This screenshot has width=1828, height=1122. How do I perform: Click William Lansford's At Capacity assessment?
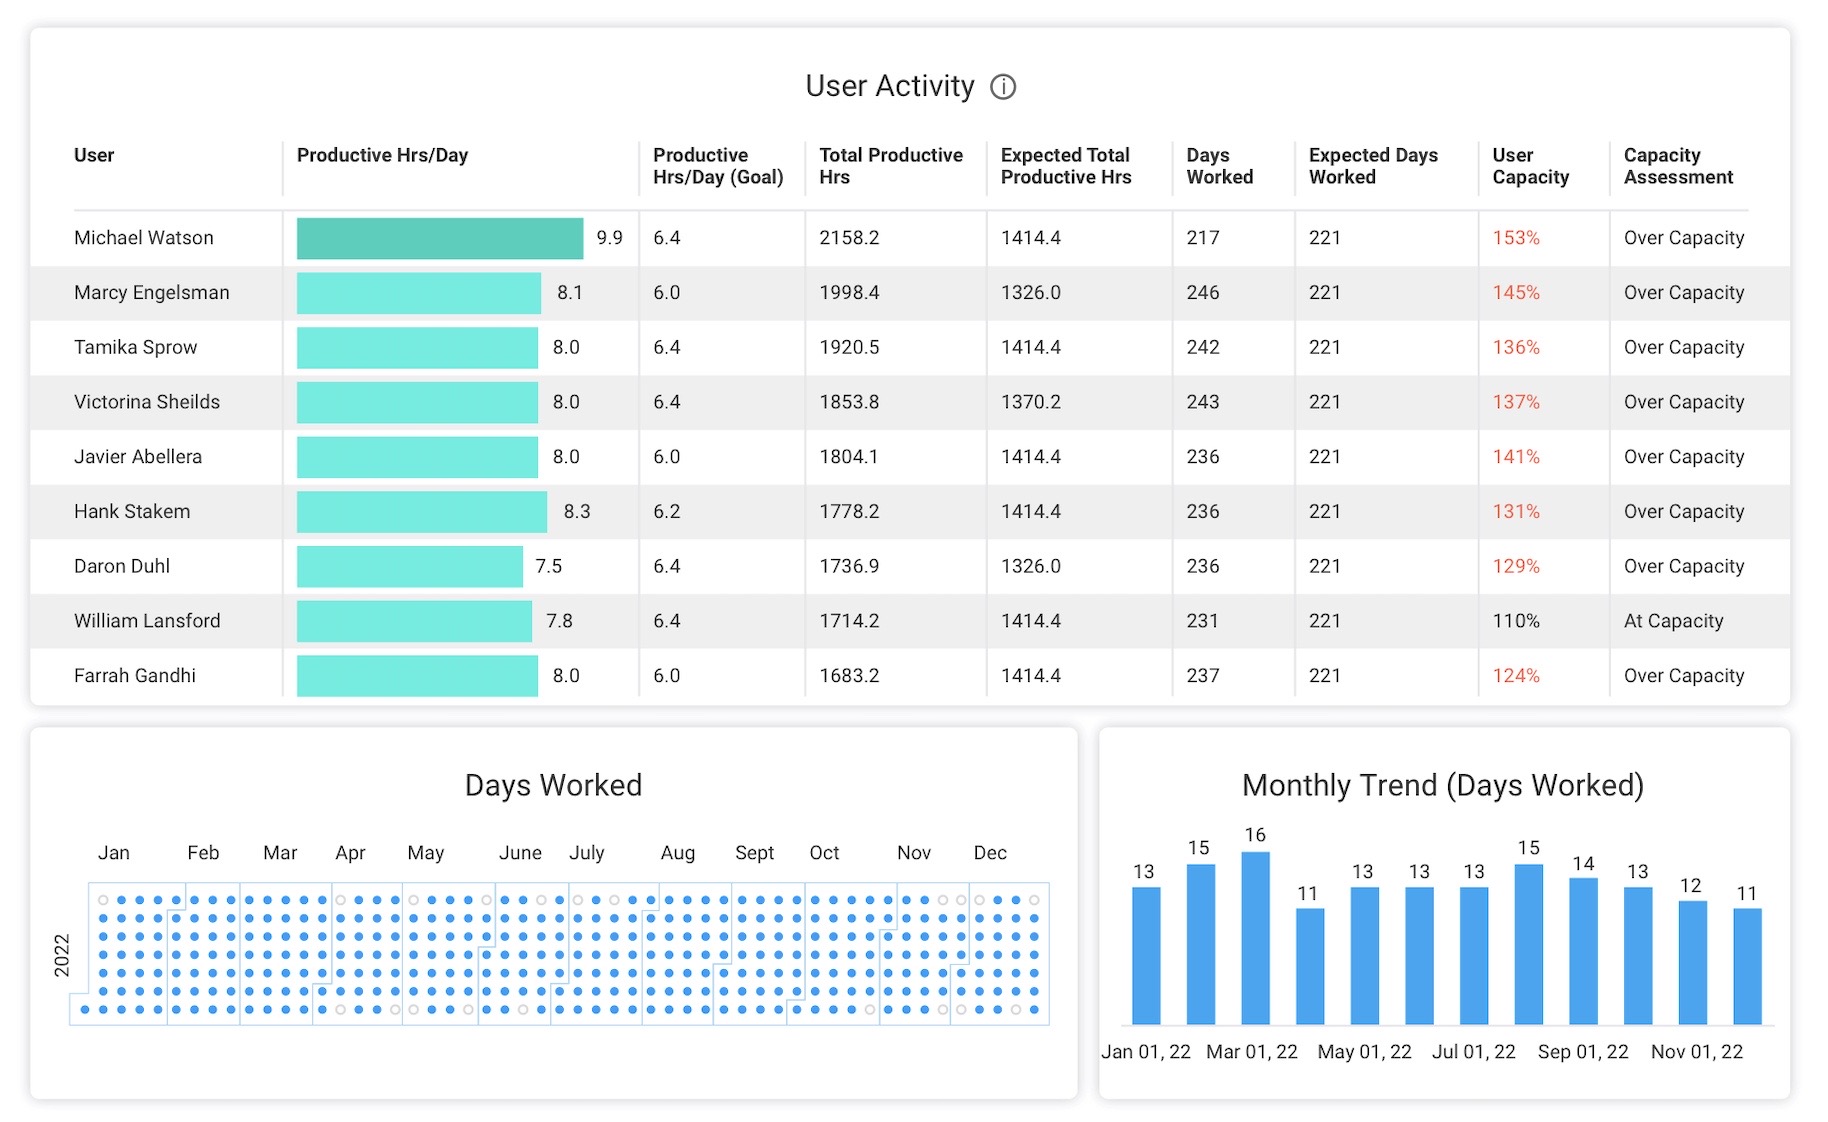1673,621
